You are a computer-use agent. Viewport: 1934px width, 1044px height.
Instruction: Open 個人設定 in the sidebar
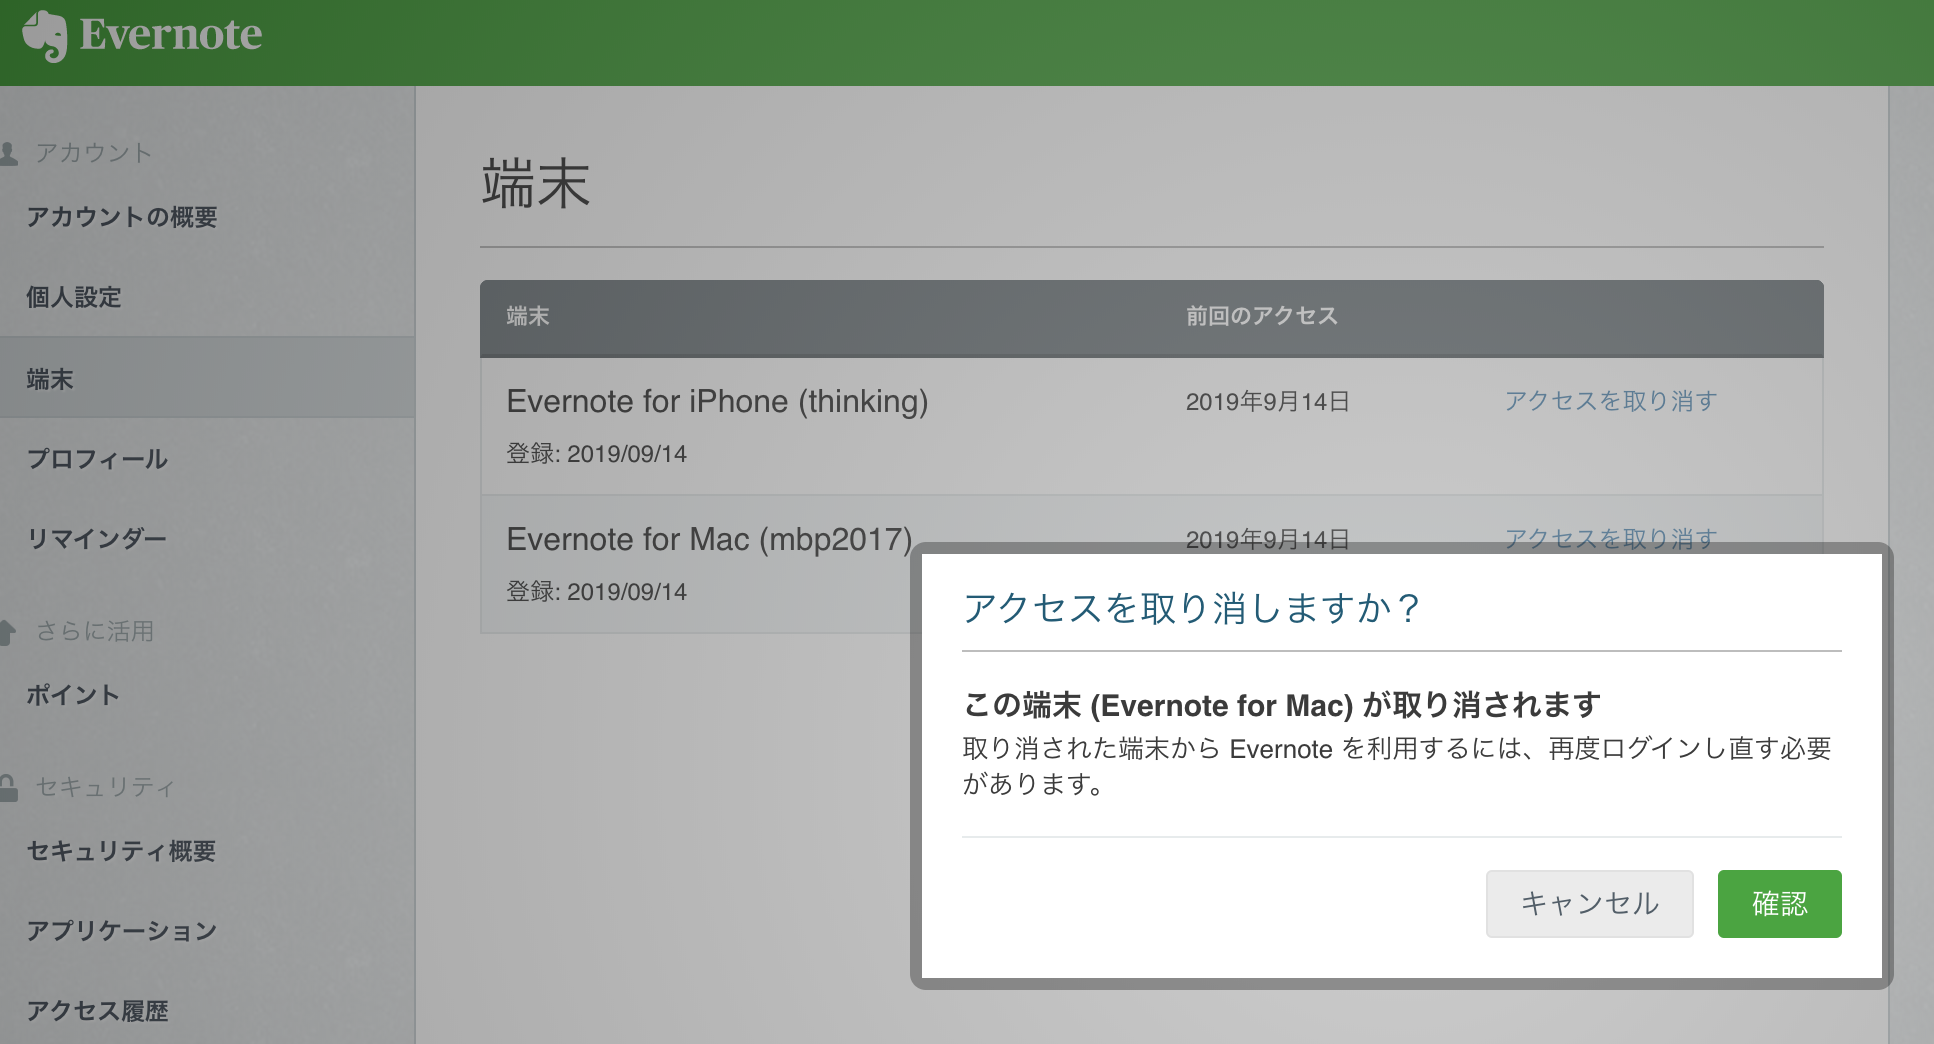(74, 297)
